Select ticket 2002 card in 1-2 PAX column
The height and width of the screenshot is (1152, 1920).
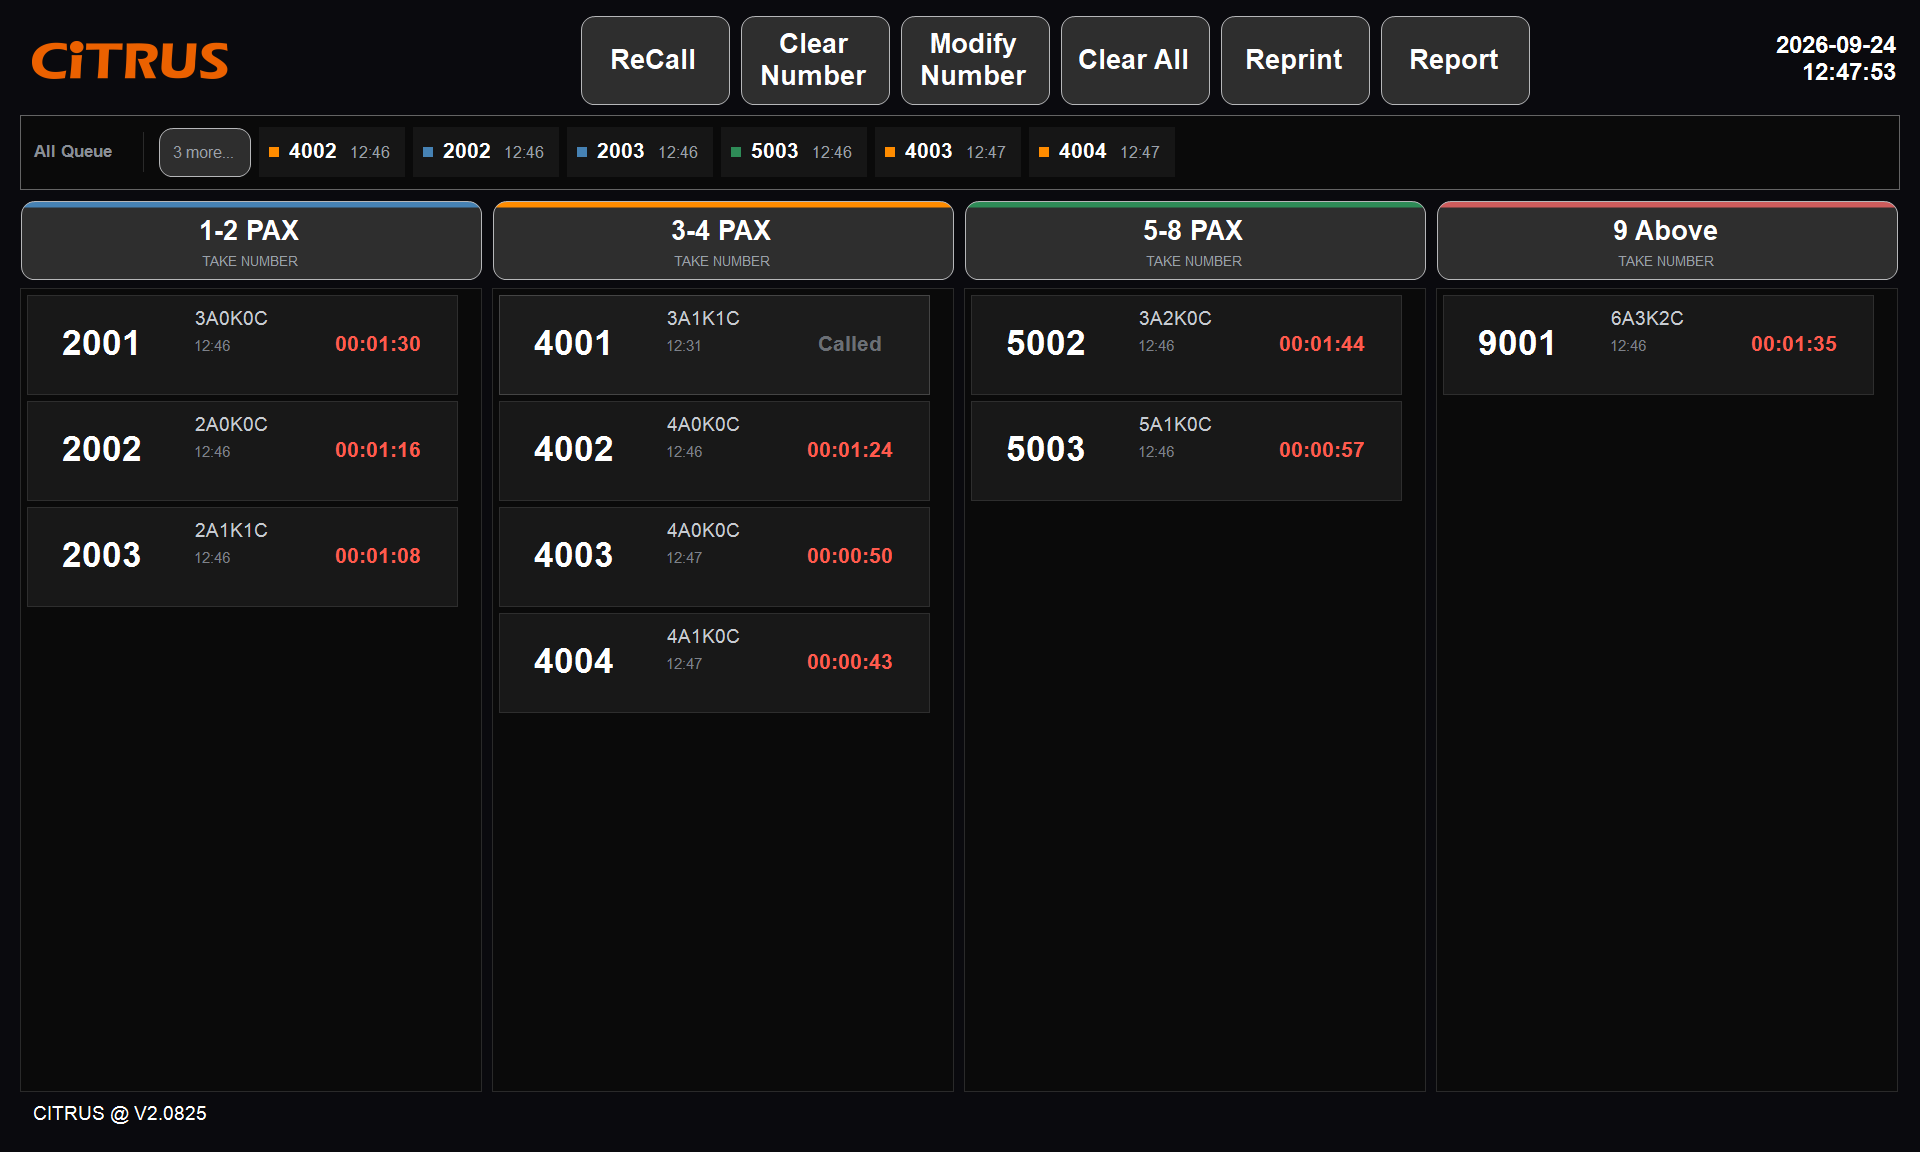coord(242,450)
